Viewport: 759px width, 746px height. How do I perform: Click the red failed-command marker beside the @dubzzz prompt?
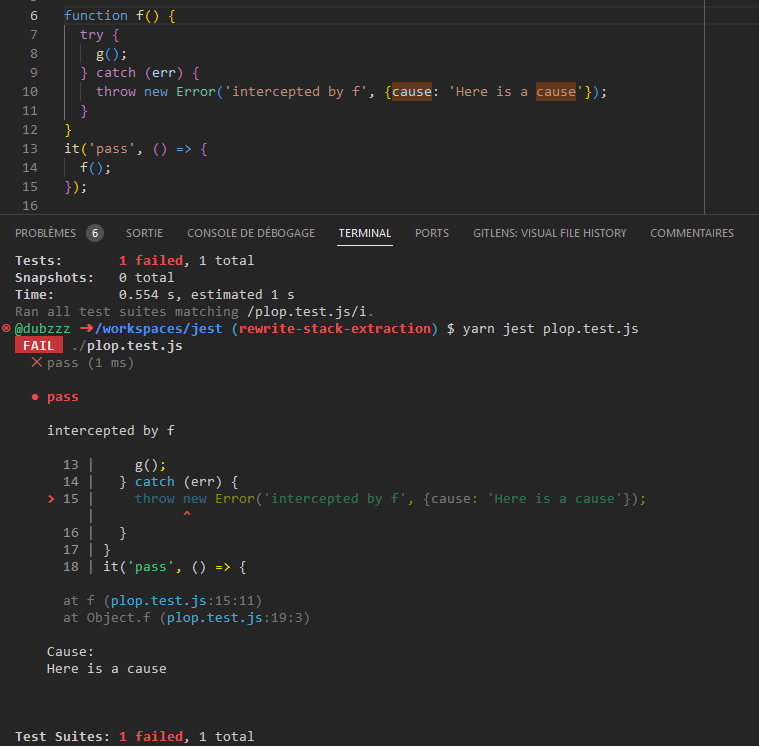[6, 328]
